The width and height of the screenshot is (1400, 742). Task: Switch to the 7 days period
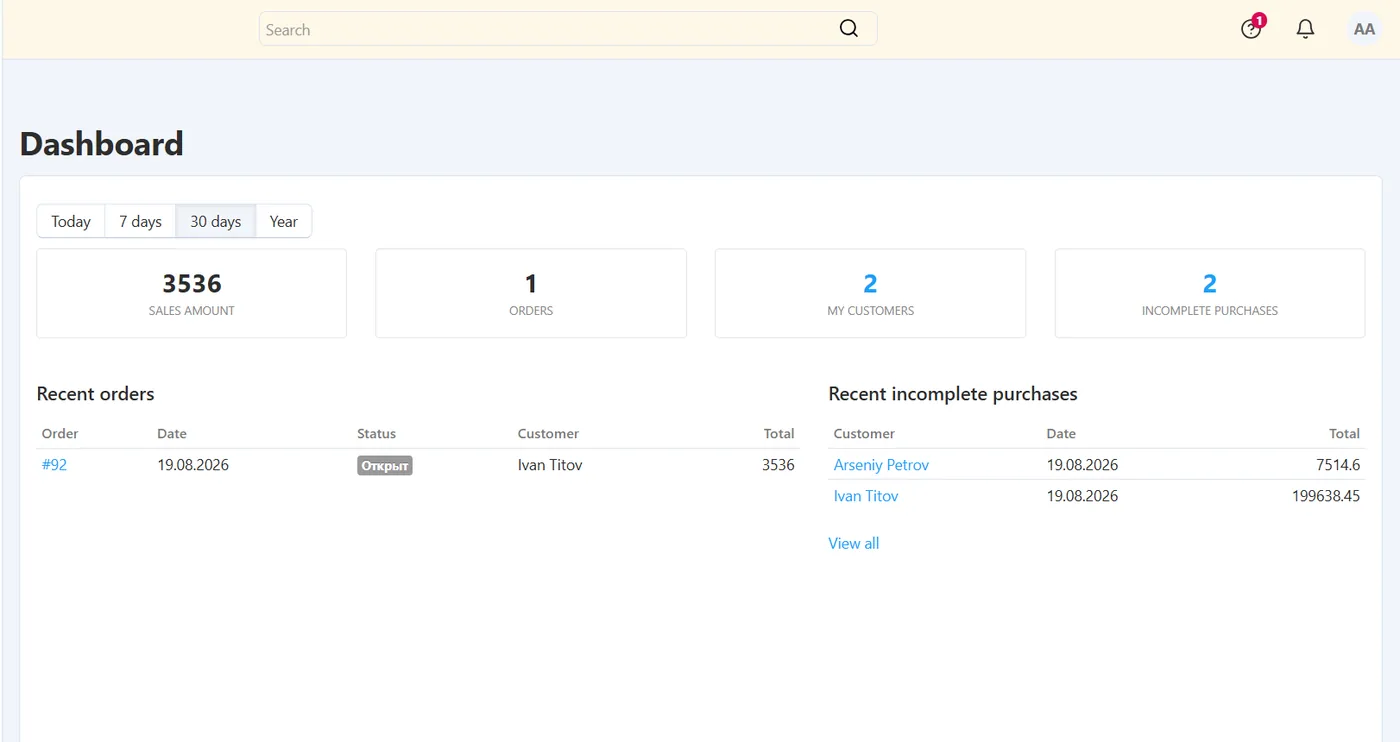tap(140, 221)
